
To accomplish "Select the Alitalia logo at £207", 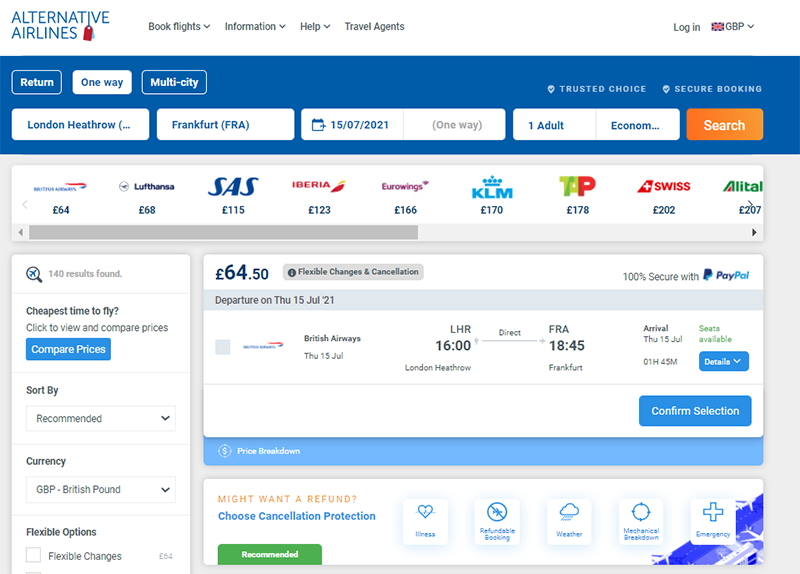I will tap(743, 186).
